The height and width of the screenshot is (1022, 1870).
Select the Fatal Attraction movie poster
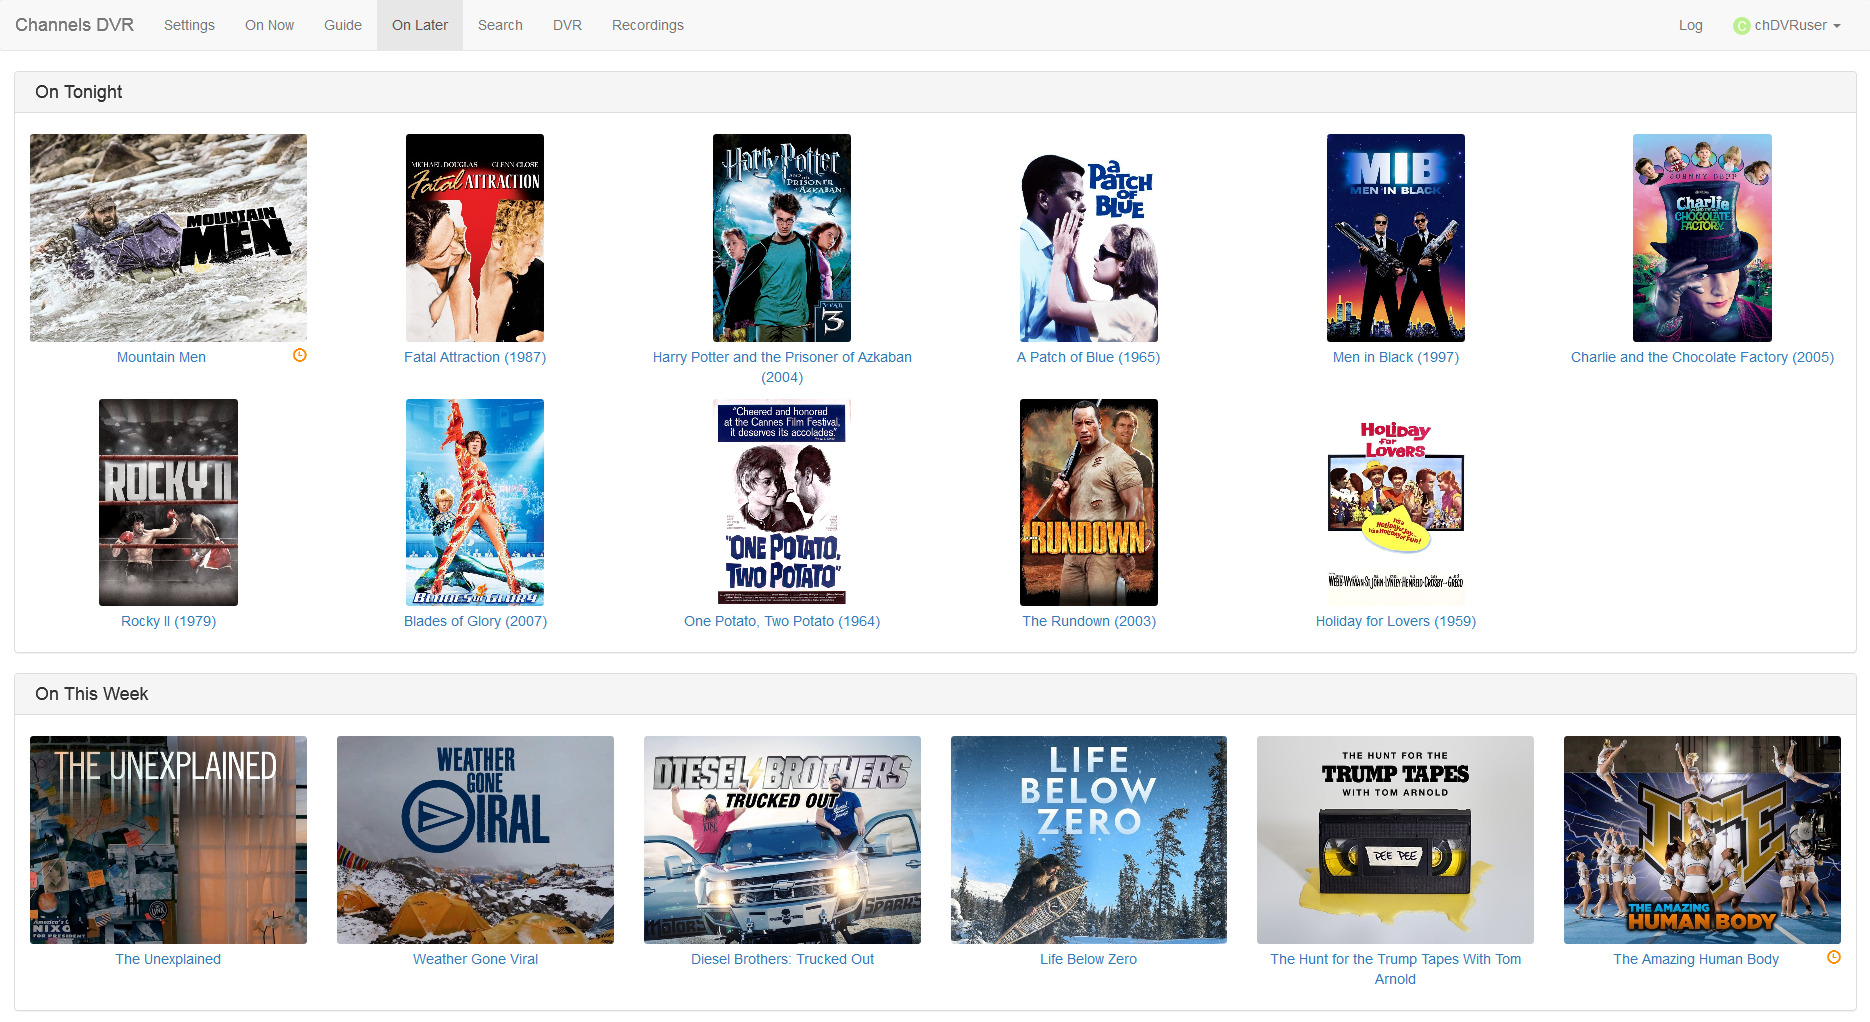coord(475,238)
